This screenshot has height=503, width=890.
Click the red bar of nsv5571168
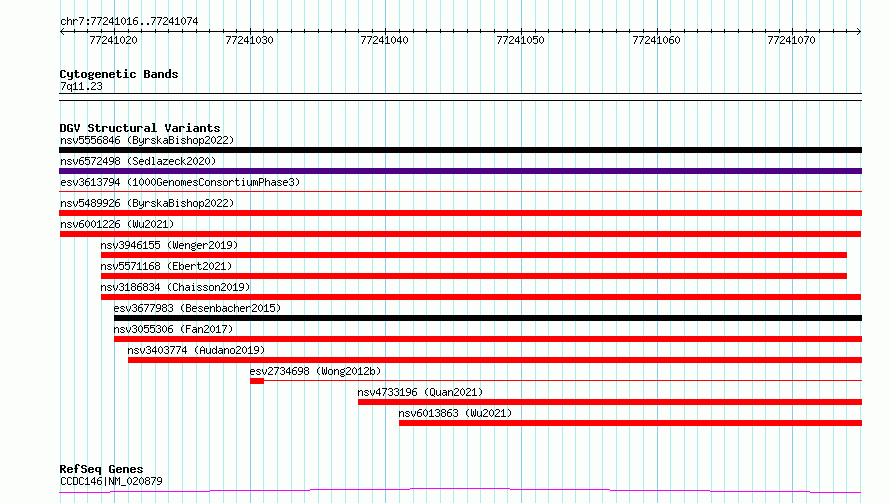pos(474,276)
